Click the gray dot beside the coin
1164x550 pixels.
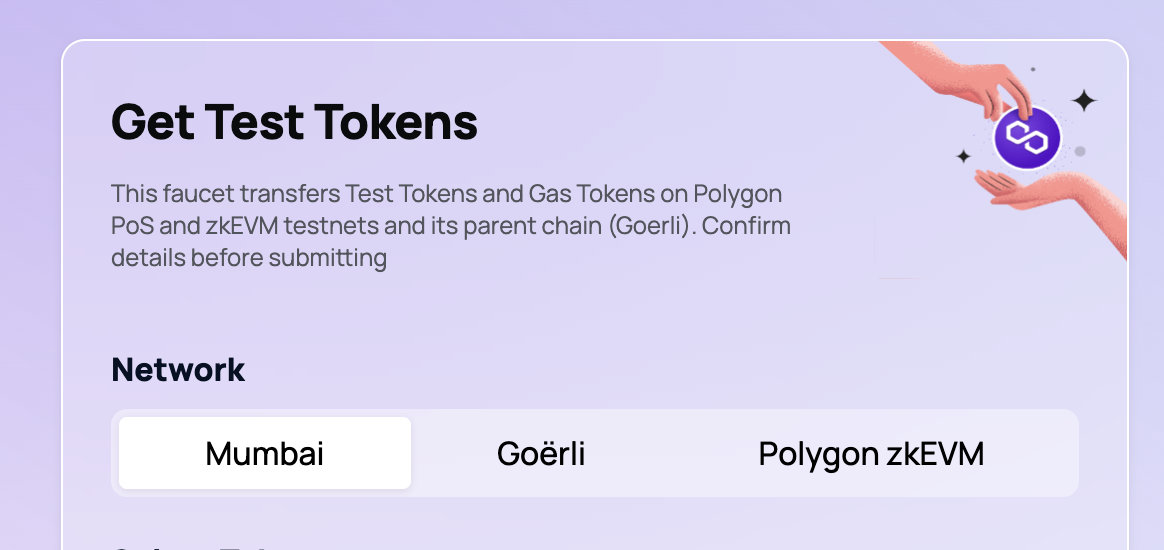coord(1080,151)
